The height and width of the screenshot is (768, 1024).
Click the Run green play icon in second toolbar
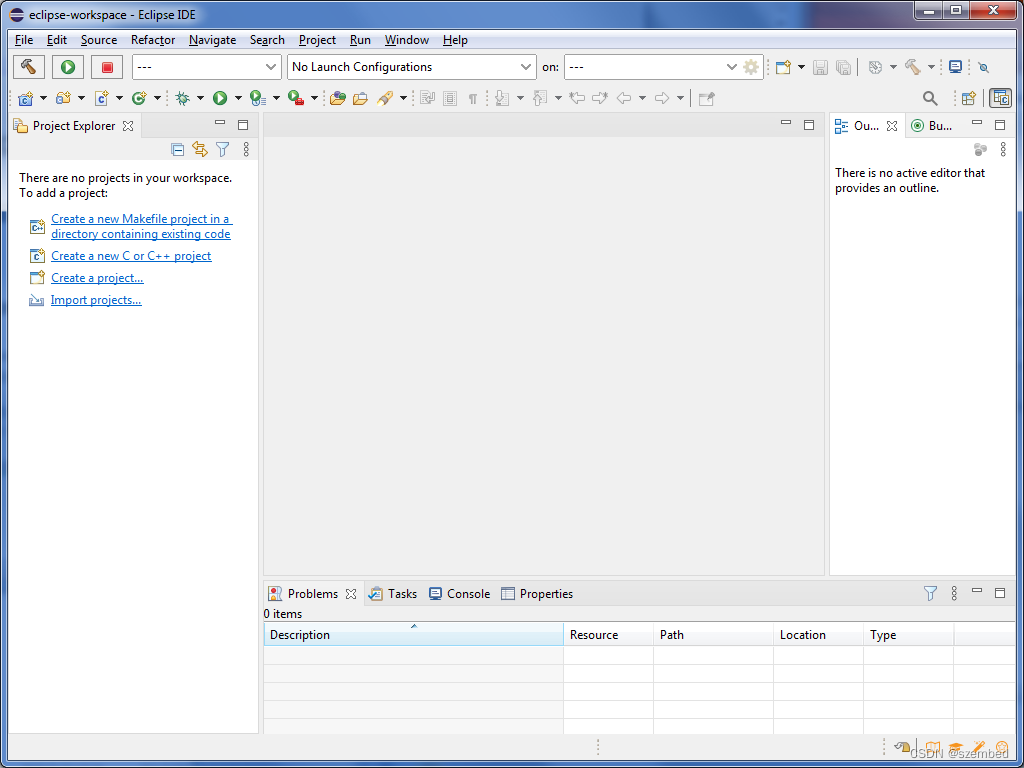tap(220, 99)
